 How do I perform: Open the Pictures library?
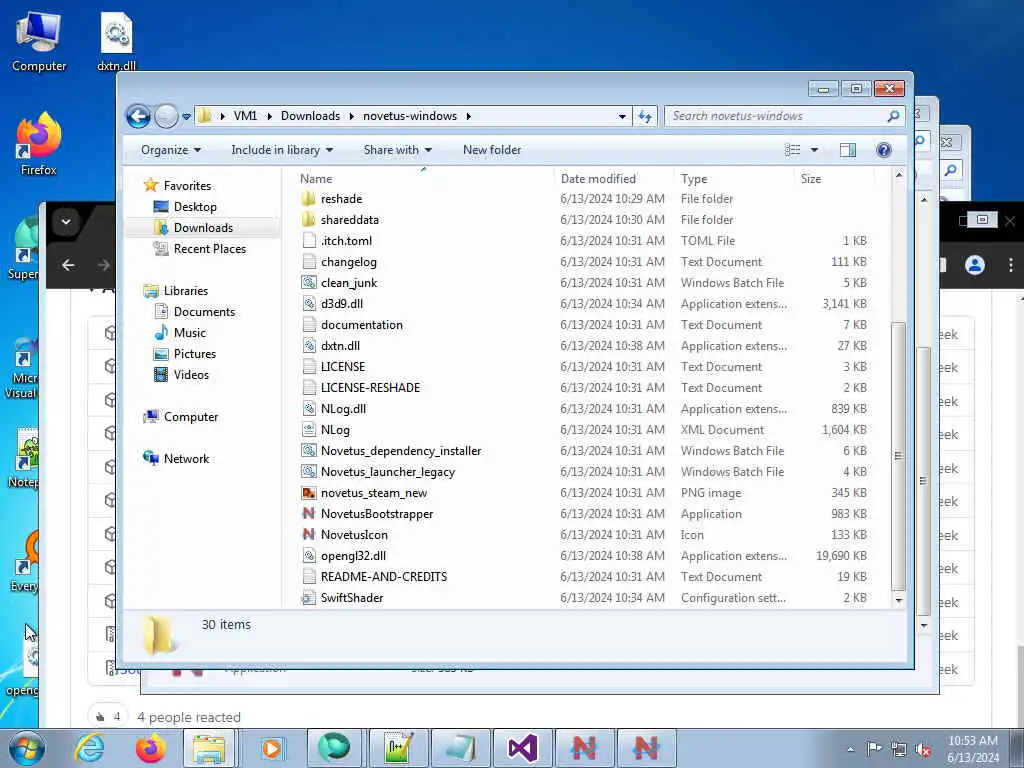pyautogui.click(x=194, y=354)
